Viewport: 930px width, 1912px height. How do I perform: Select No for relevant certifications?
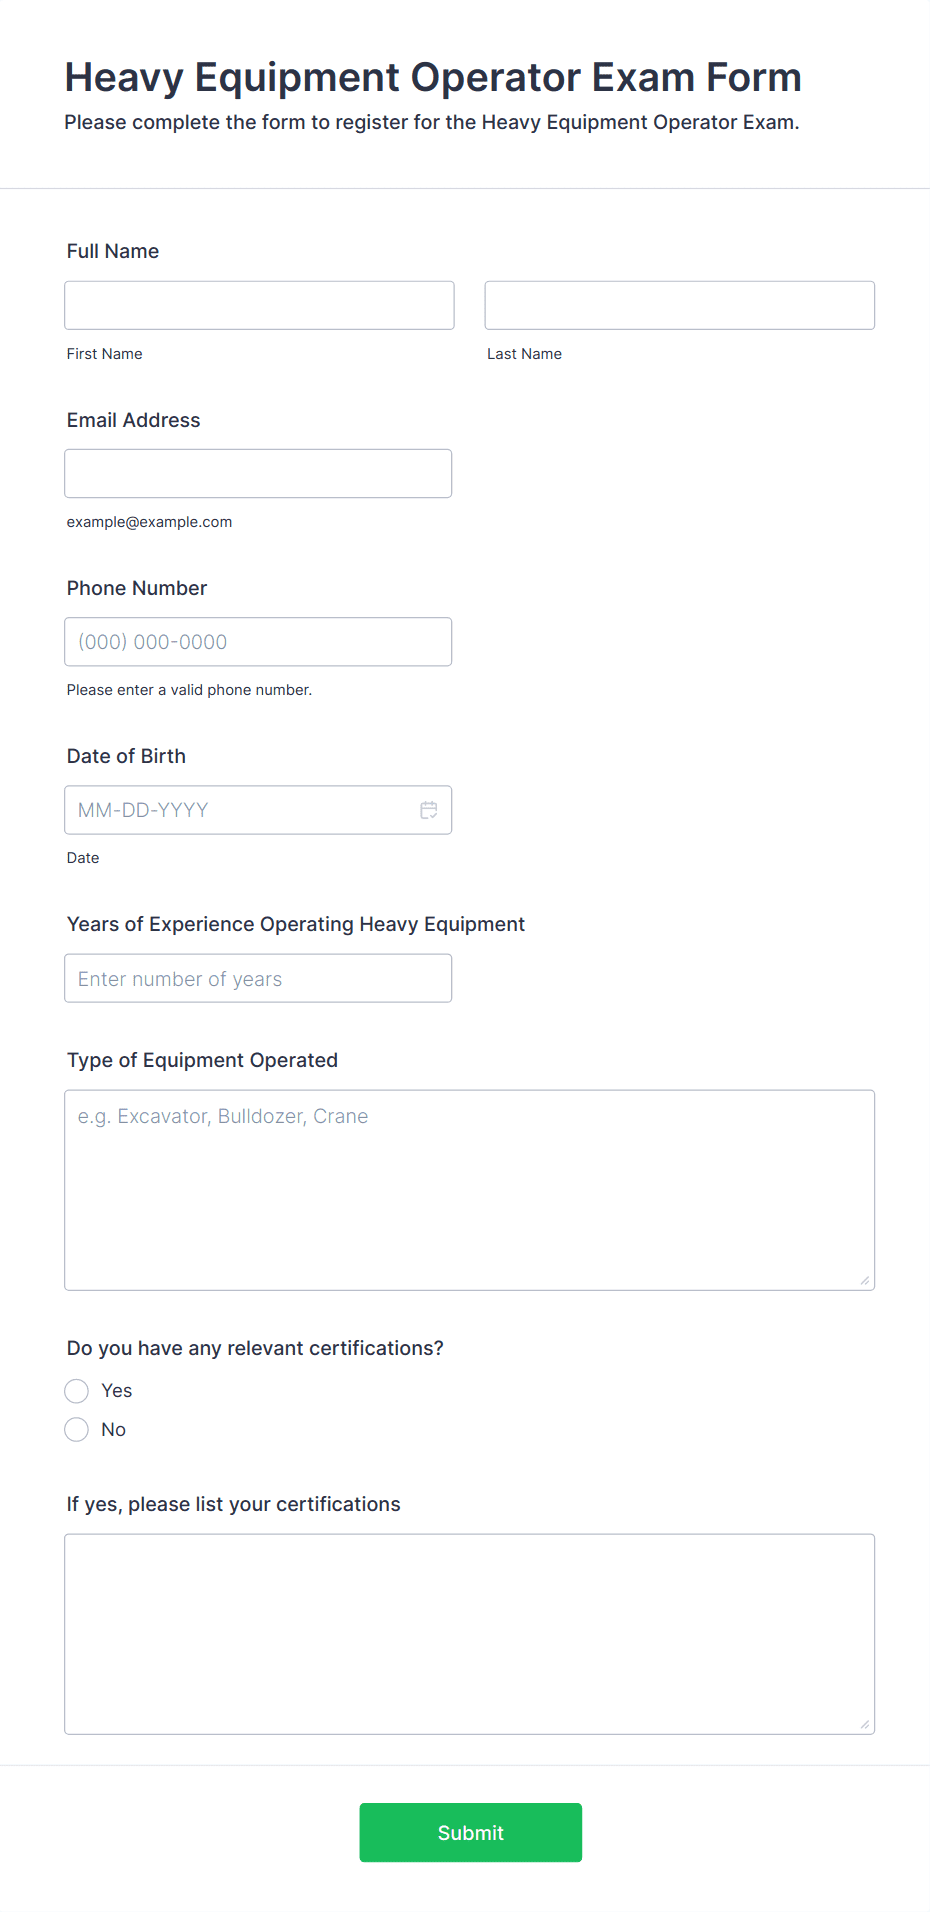[x=77, y=1430]
